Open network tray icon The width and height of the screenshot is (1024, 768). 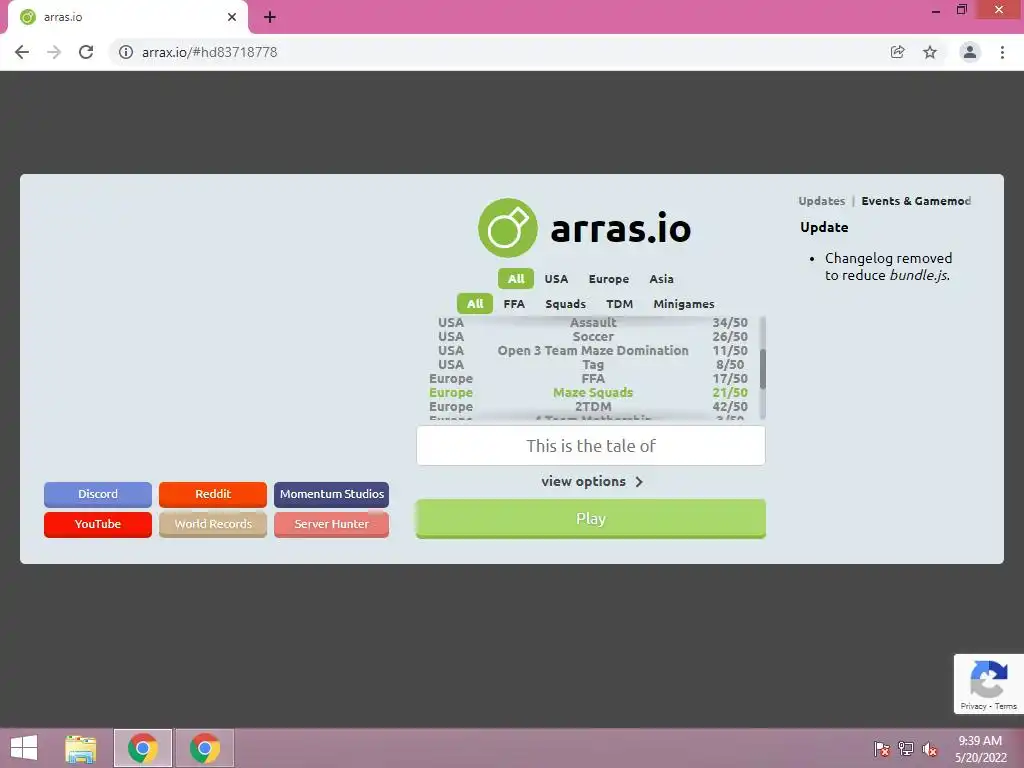tap(906, 748)
